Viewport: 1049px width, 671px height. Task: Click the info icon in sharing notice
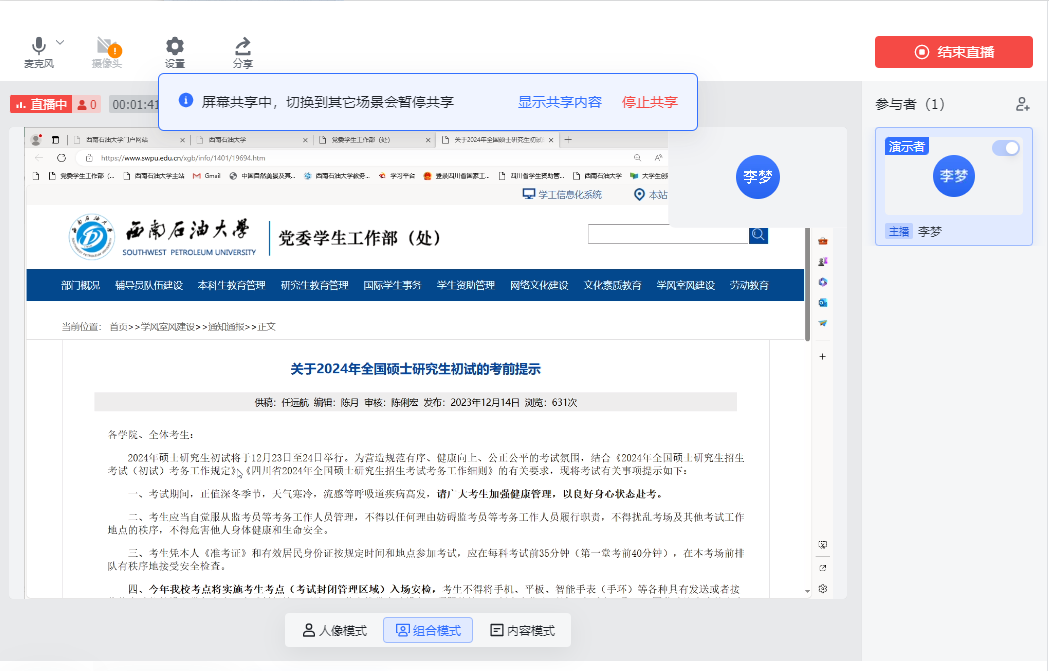coord(185,101)
